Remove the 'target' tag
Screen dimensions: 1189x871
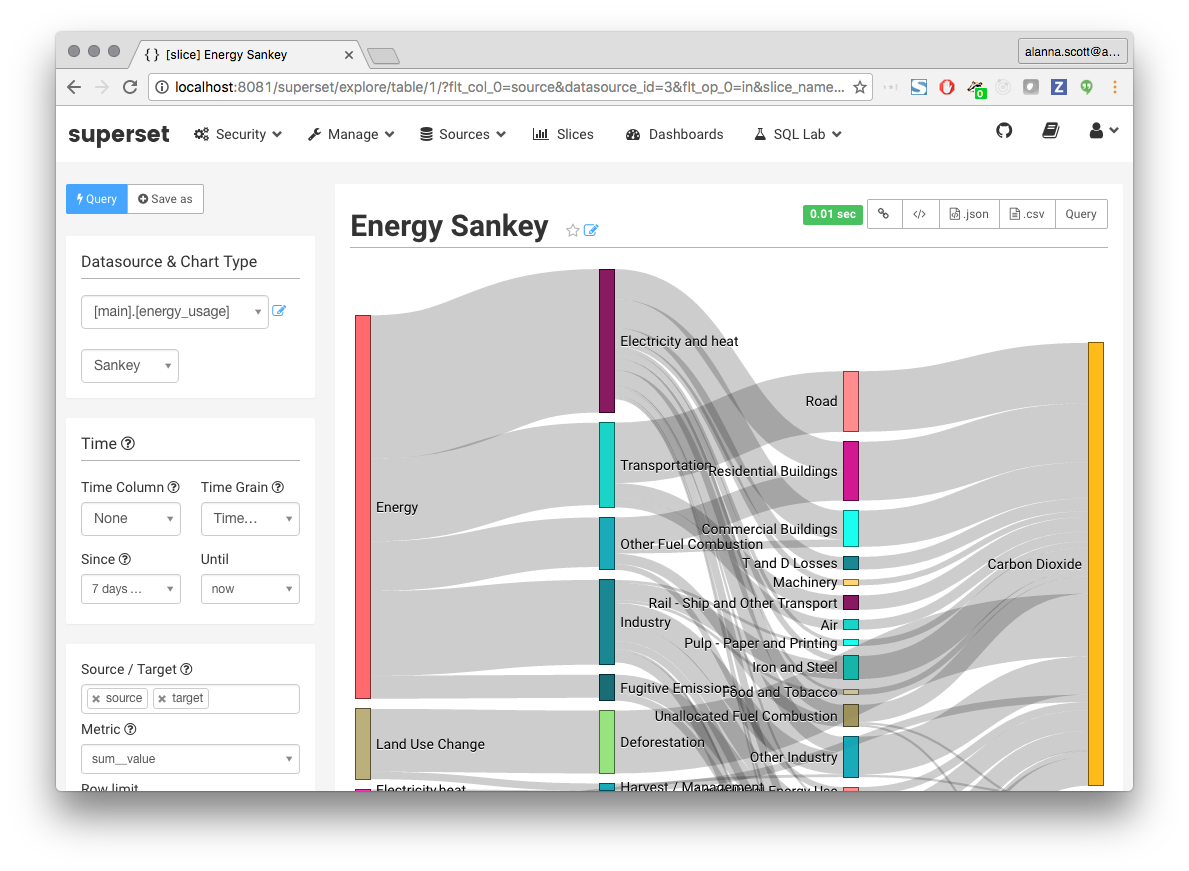coord(162,699)
